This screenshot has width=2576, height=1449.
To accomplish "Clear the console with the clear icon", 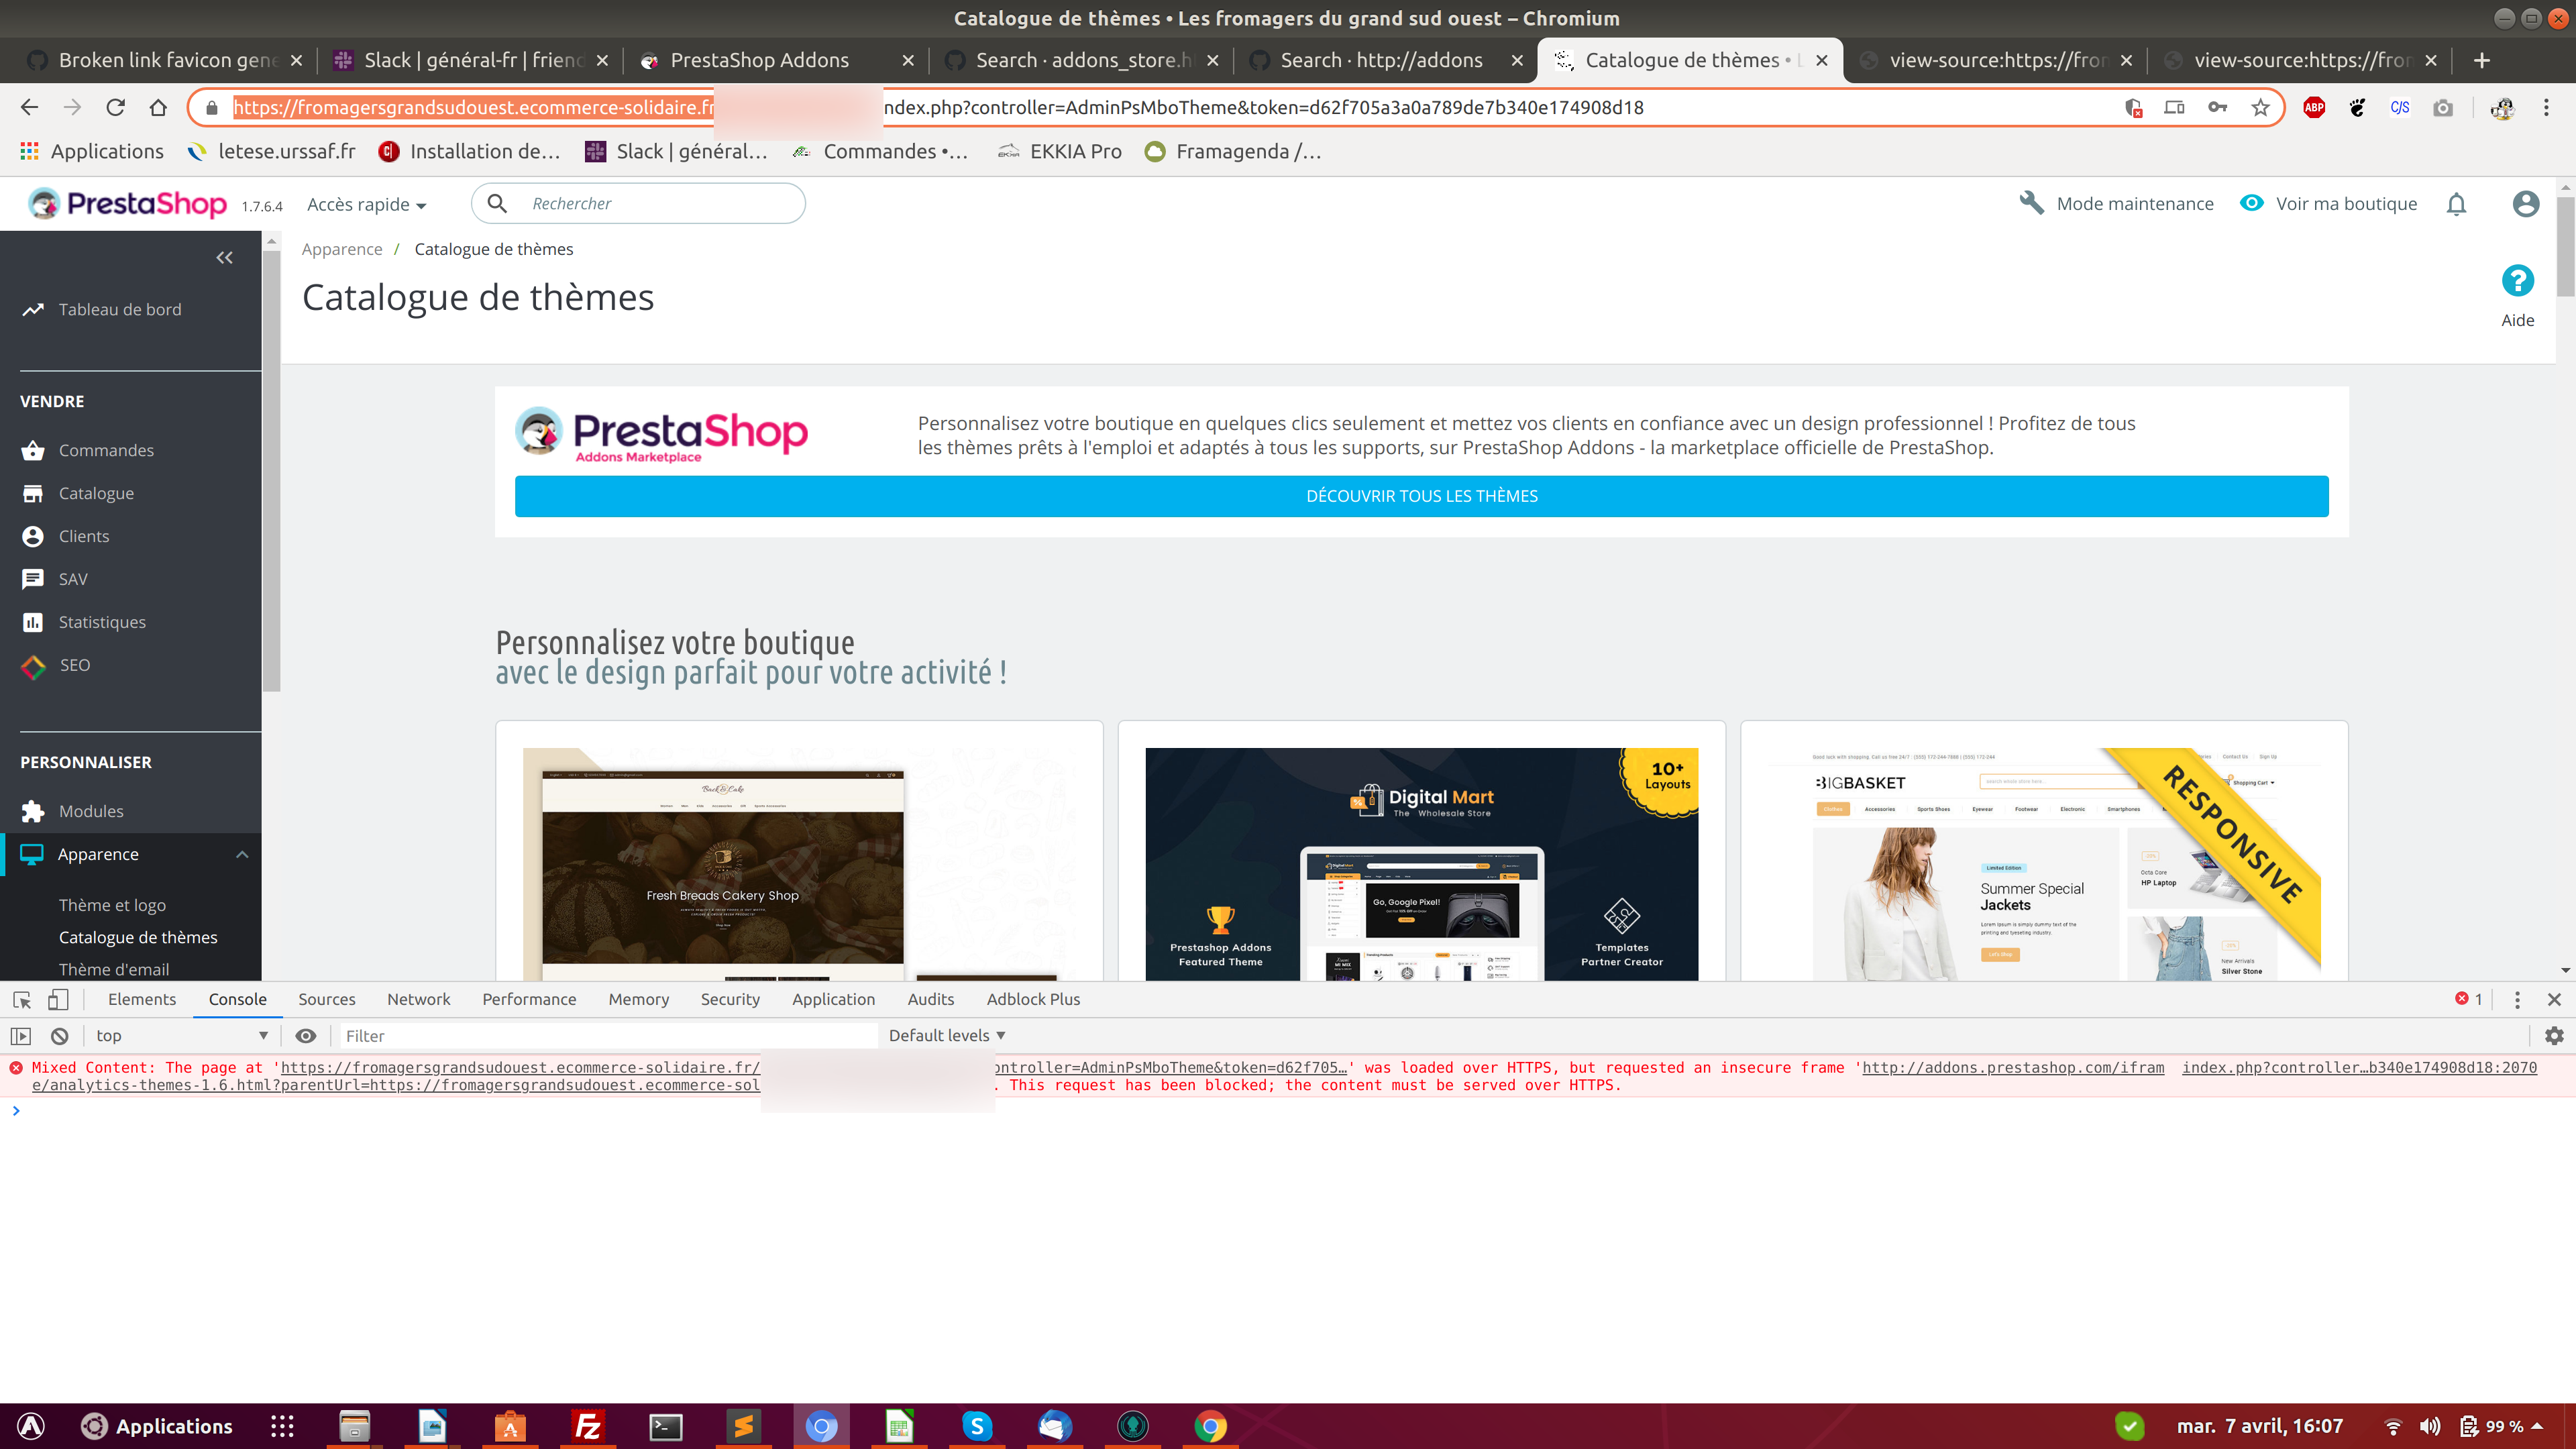I will click(x=59, y=1035).
